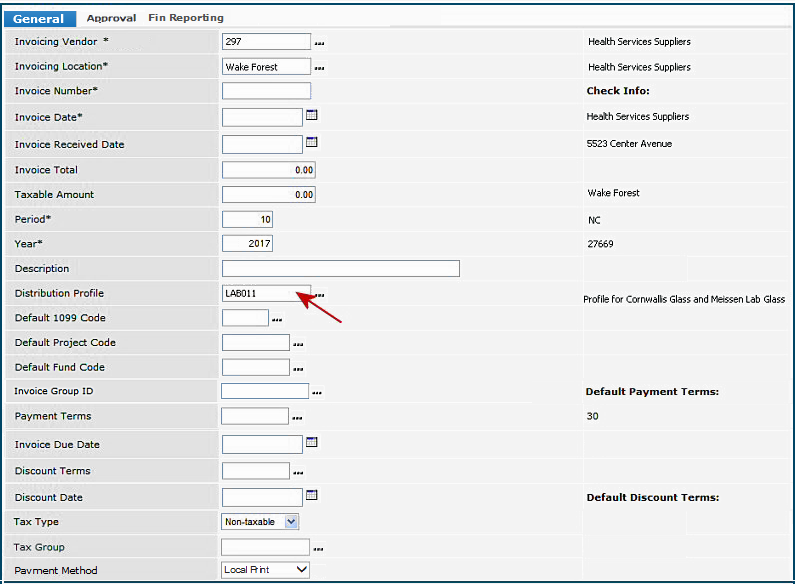The height and width of the screenshot is (584, 795).
Task: Open Invoice Due Date calendar icon
Action: tap(311, 443)
